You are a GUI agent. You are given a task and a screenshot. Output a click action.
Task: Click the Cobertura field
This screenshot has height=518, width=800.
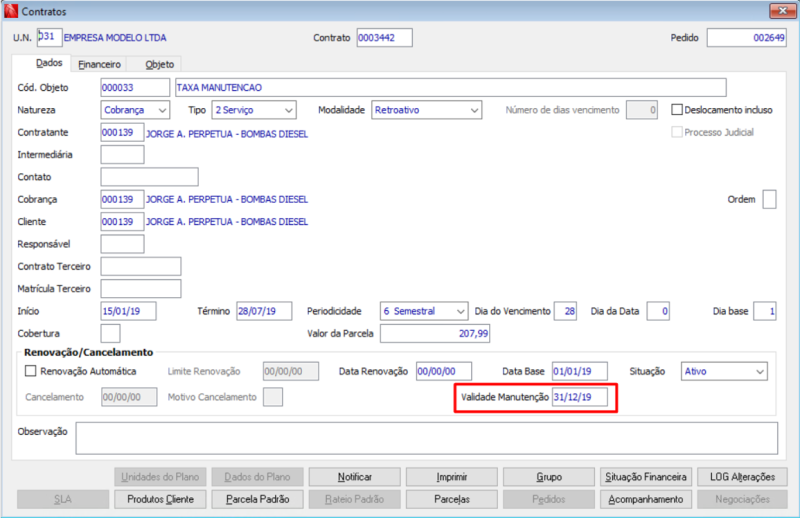pyautogui.click(x=111, y=333)
